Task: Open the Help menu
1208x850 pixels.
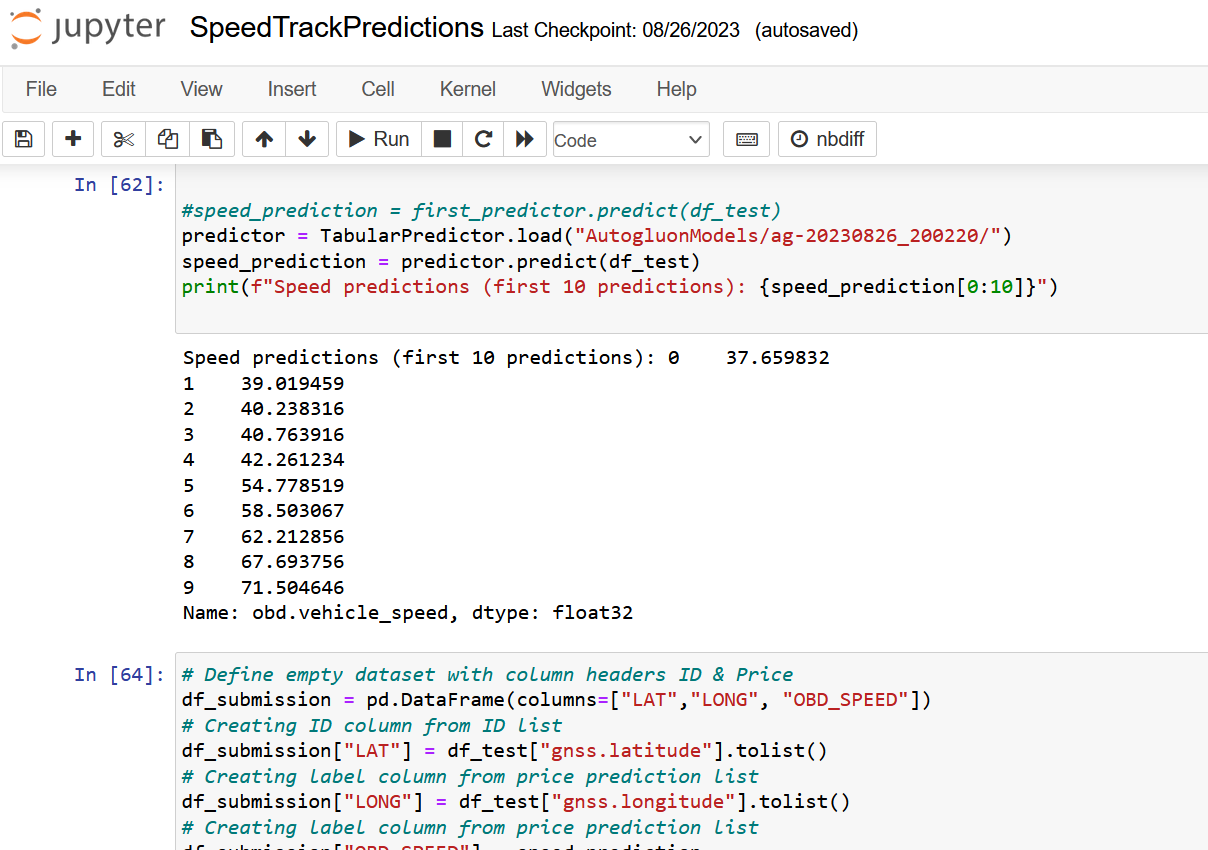Action: pyautogui.click(x=676, y=89)
